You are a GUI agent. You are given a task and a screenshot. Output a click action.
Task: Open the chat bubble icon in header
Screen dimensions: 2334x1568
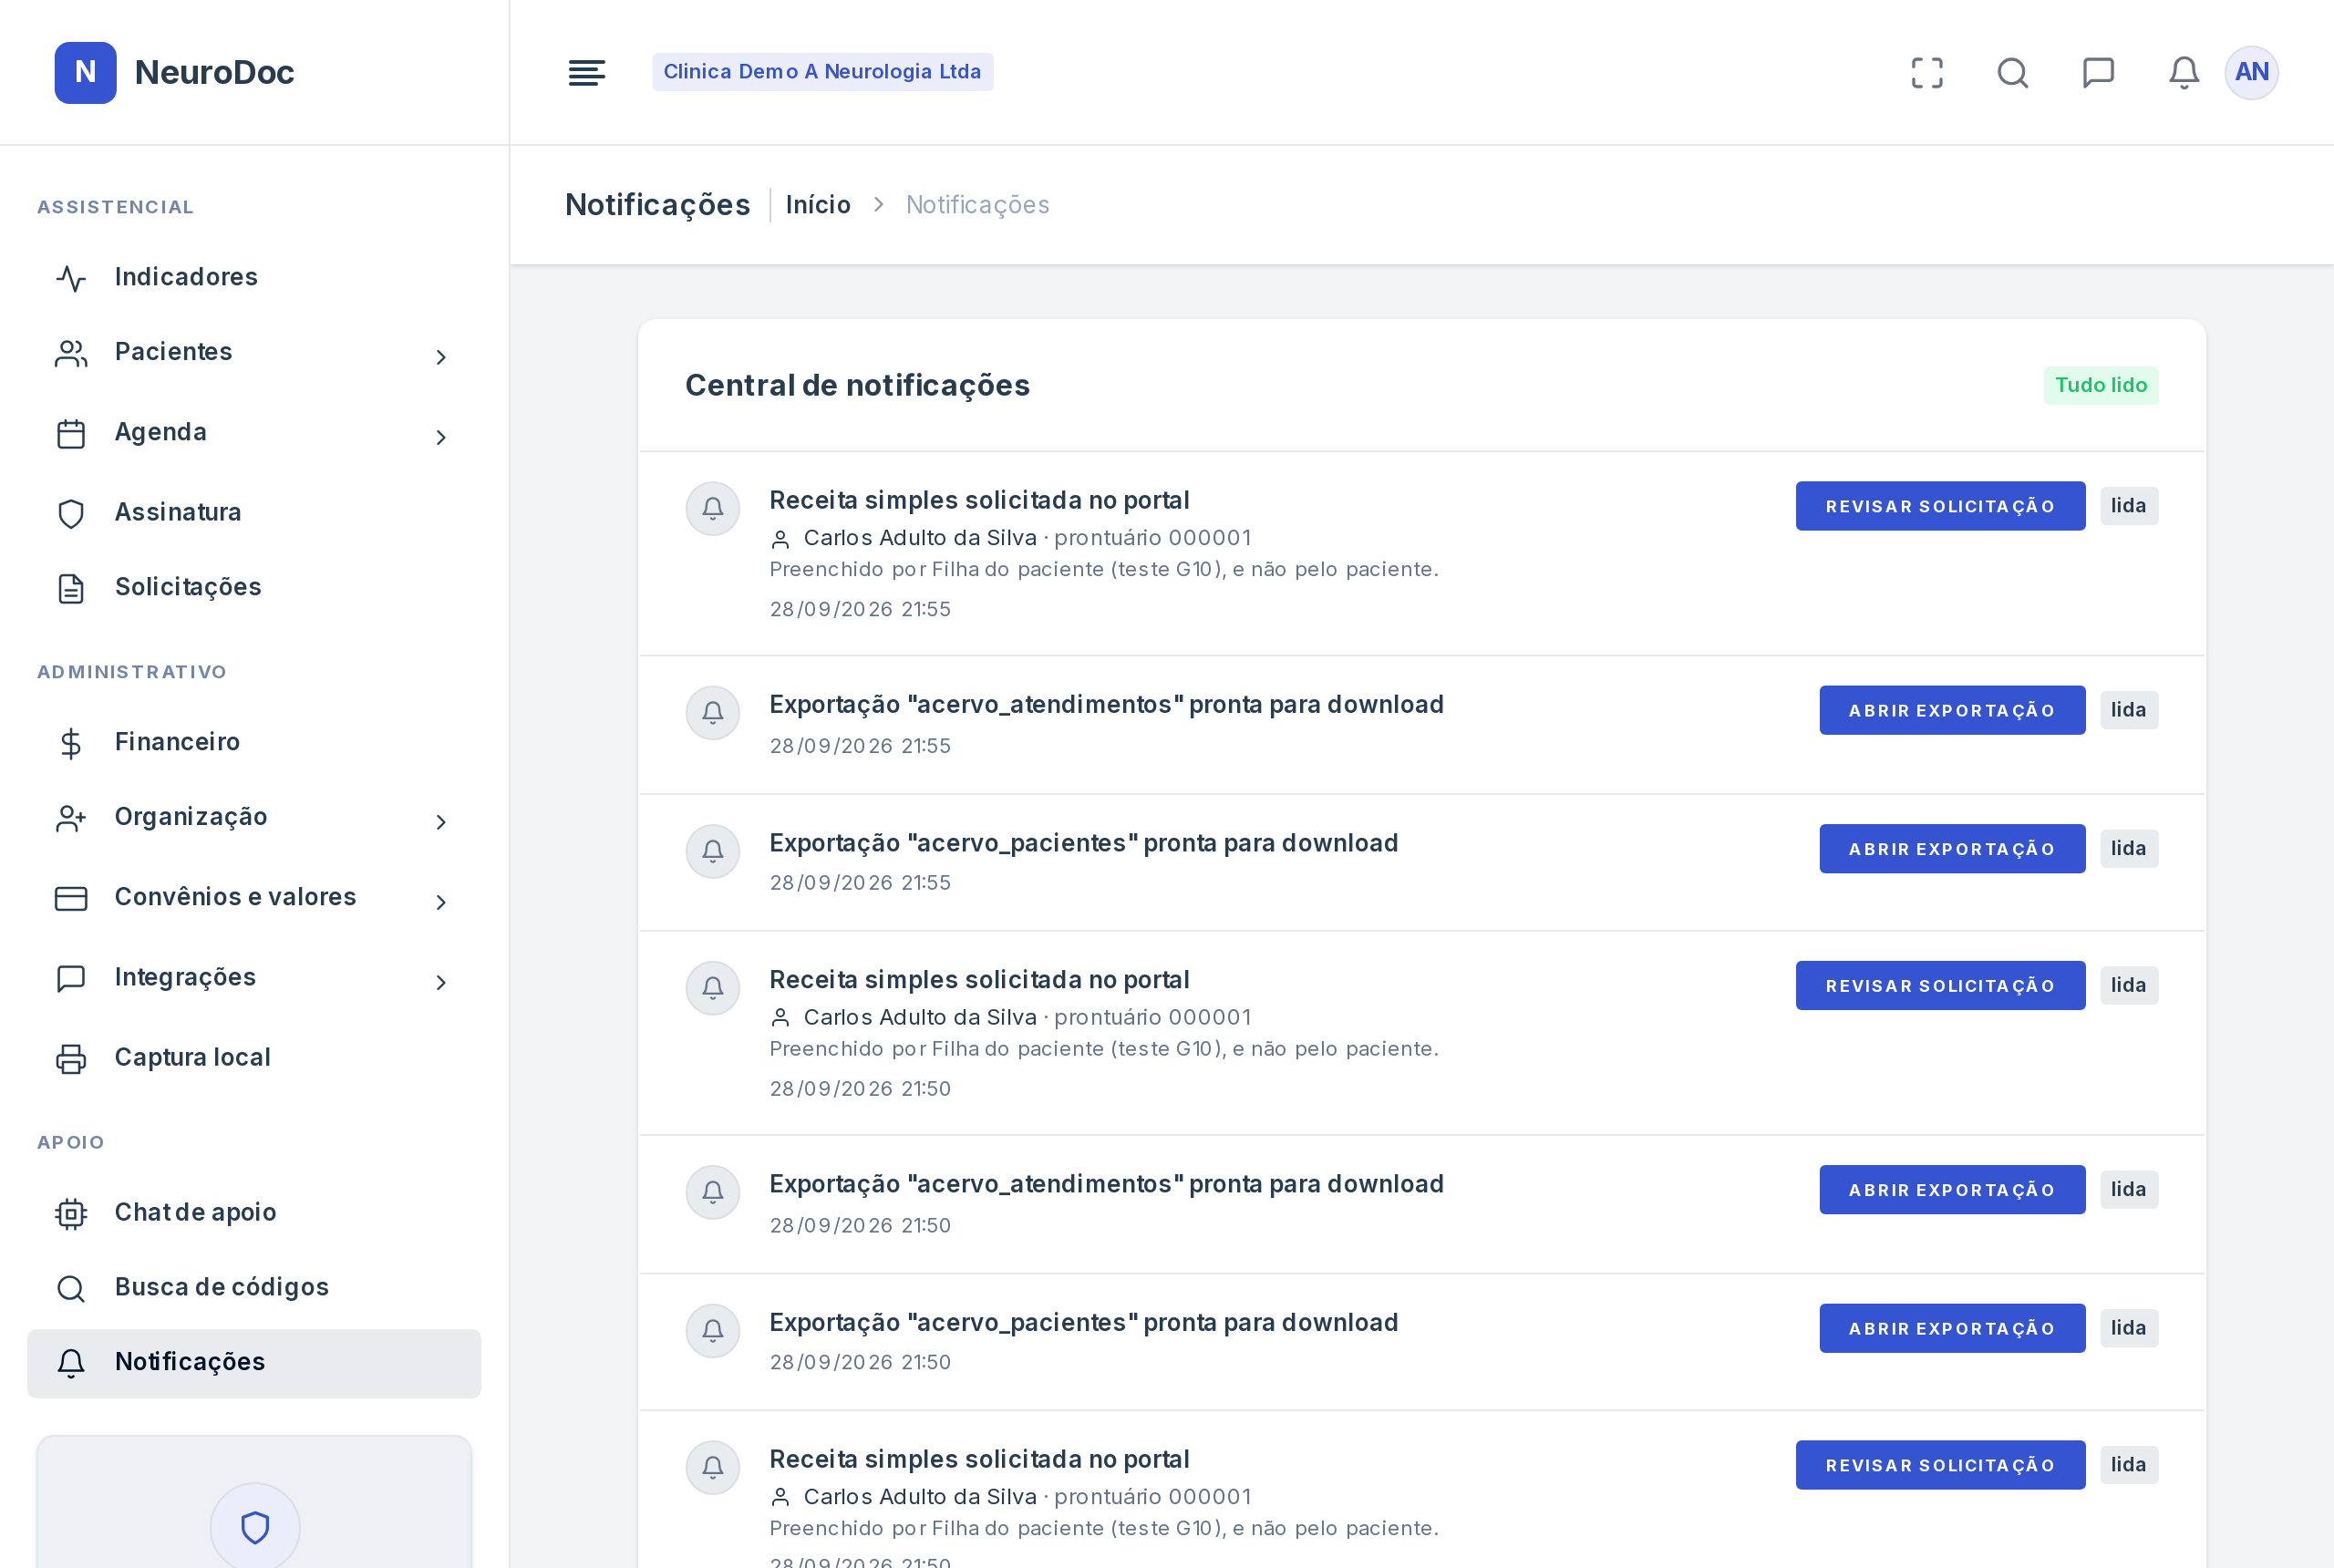2098,72
